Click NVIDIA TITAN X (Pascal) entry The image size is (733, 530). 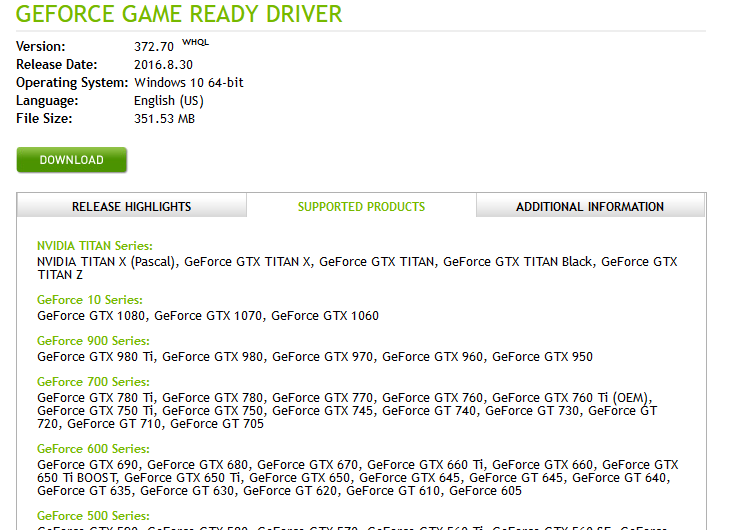(106, 262)
